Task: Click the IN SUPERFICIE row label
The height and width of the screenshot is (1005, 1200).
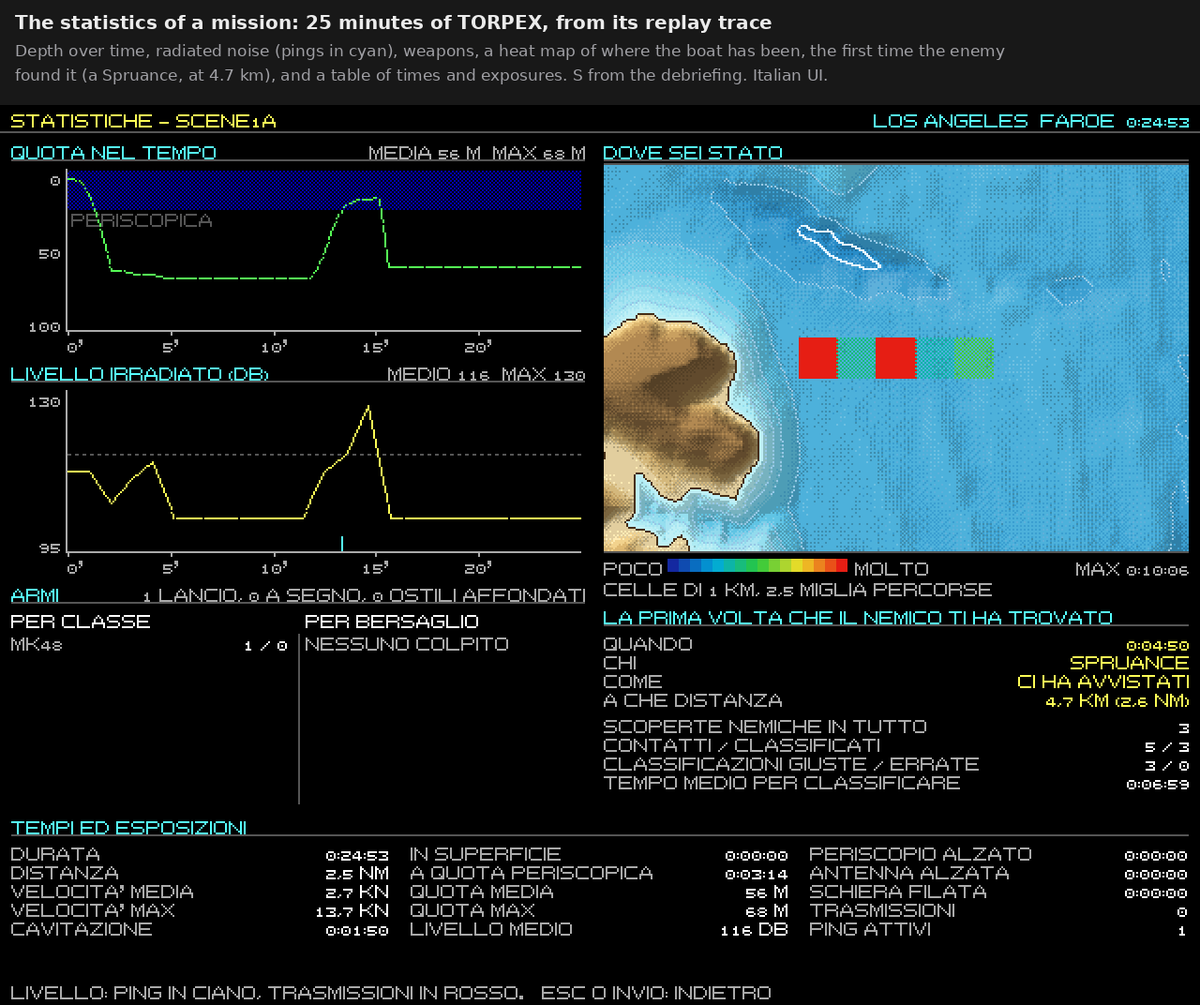Action: tap(485, 854)
